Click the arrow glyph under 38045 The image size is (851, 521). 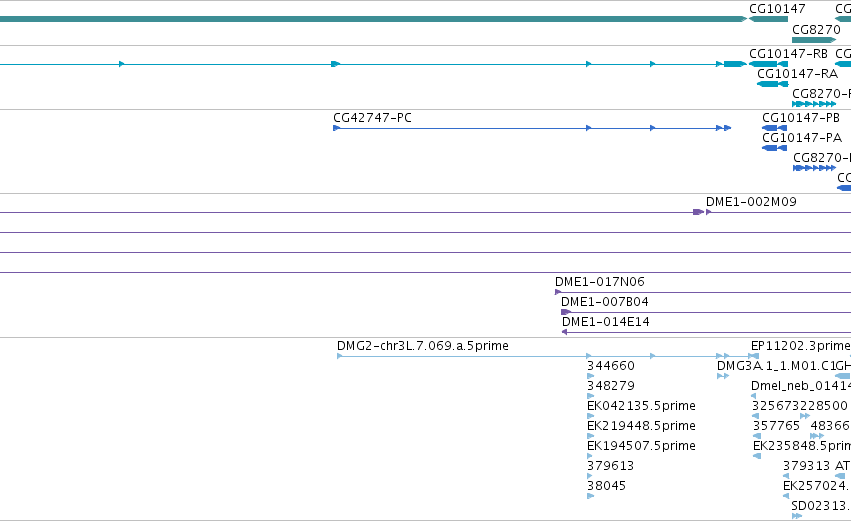(590, 496)
